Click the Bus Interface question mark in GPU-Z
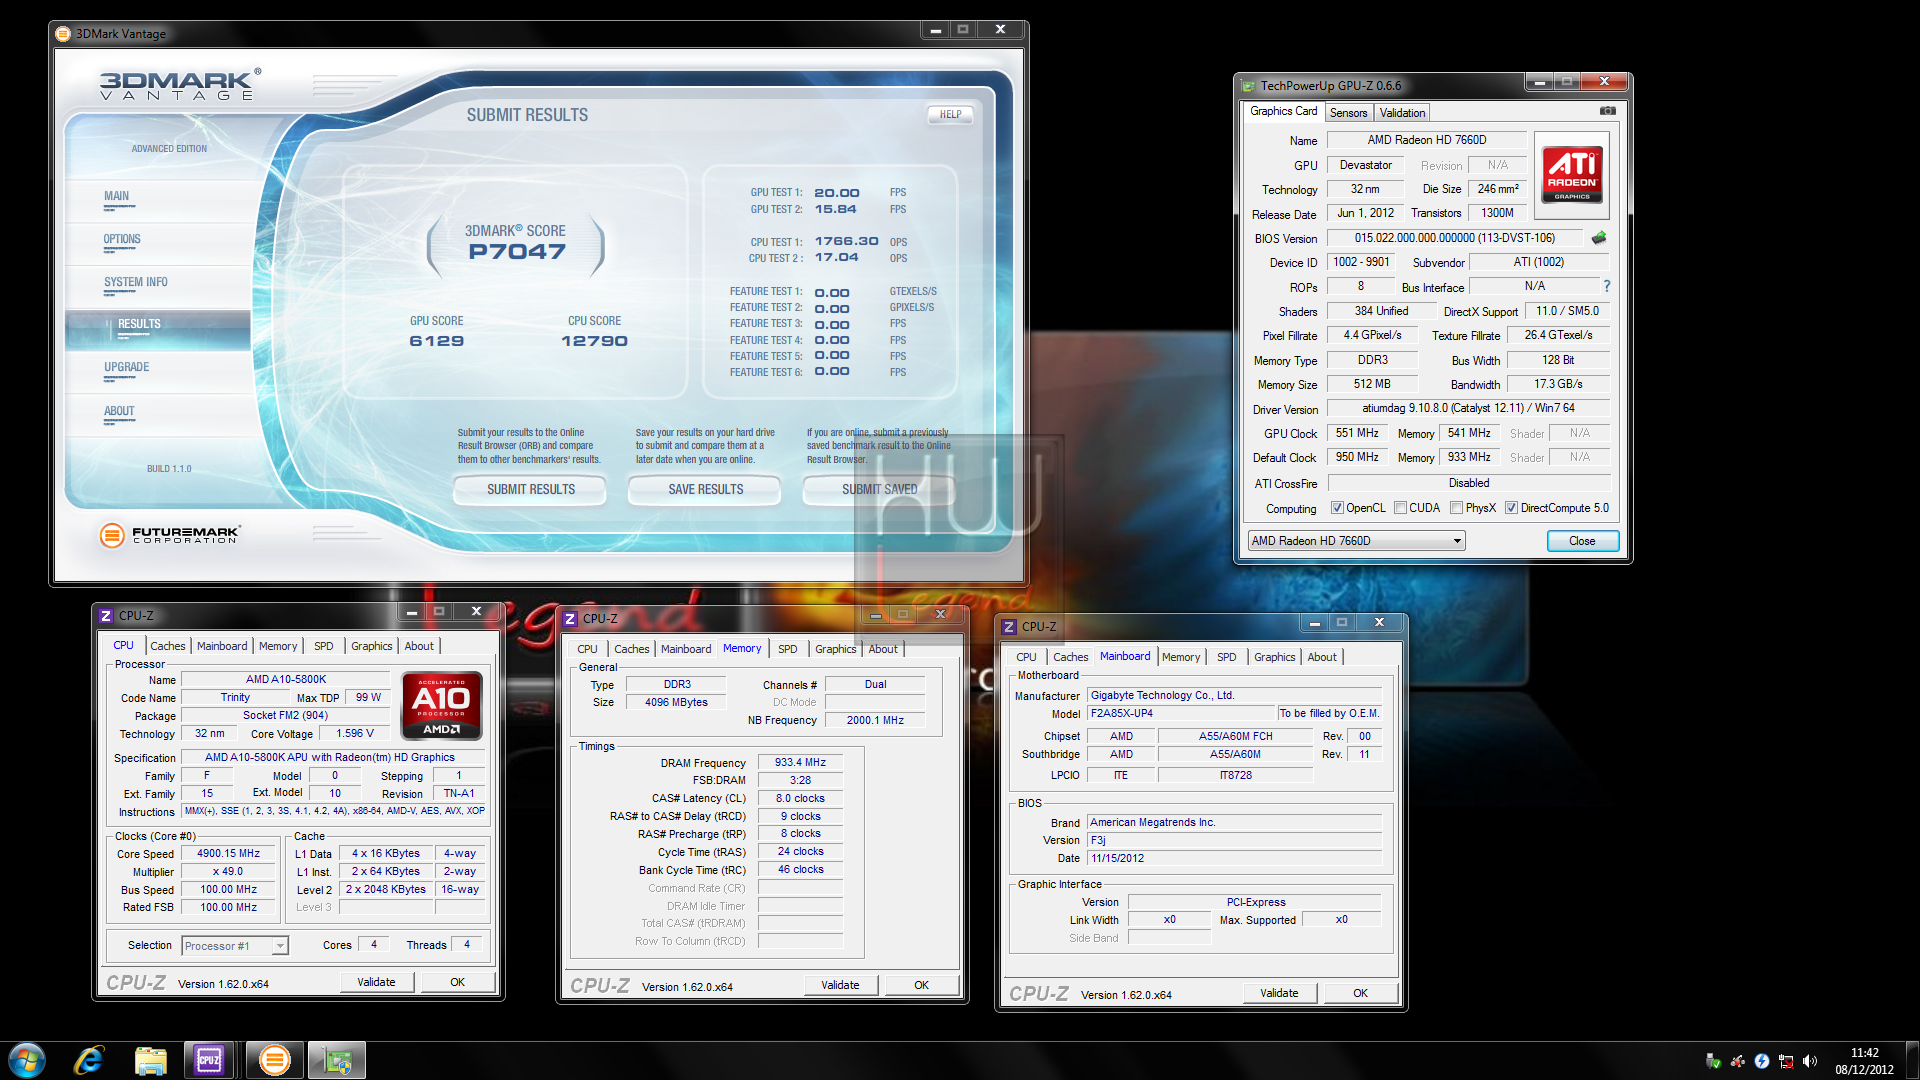The width and height of the screenshot is (1920, 1080). point(1607,287)
